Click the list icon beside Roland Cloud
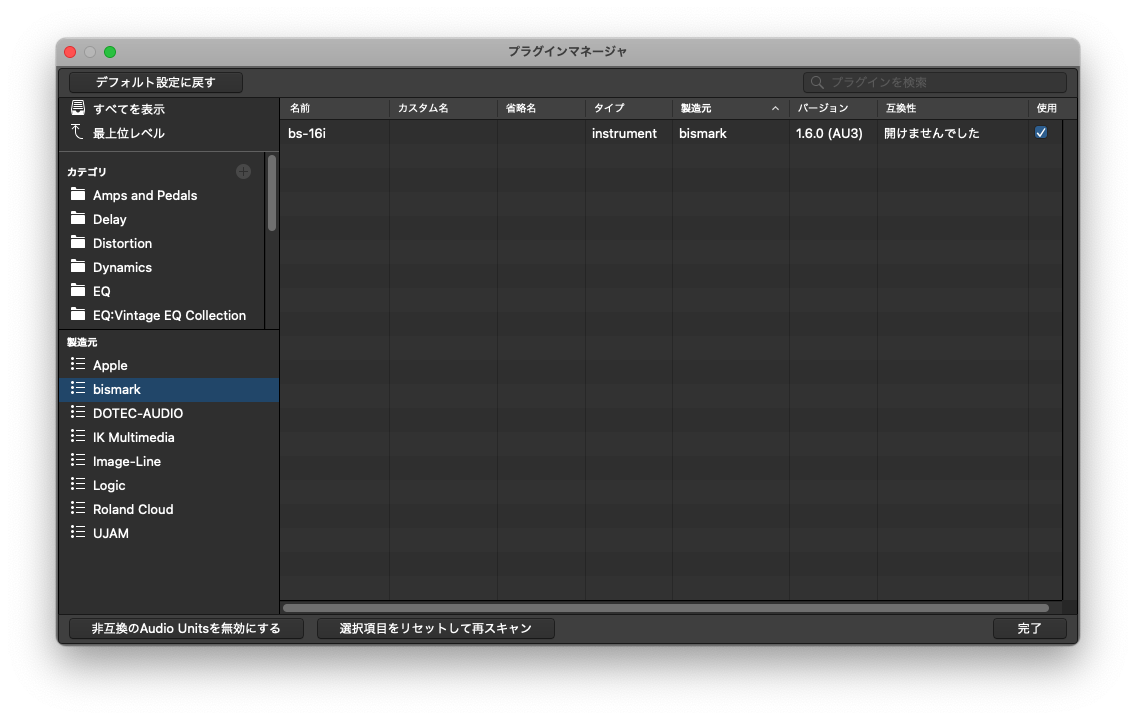The image size is (1136, 720). (78, 509)
